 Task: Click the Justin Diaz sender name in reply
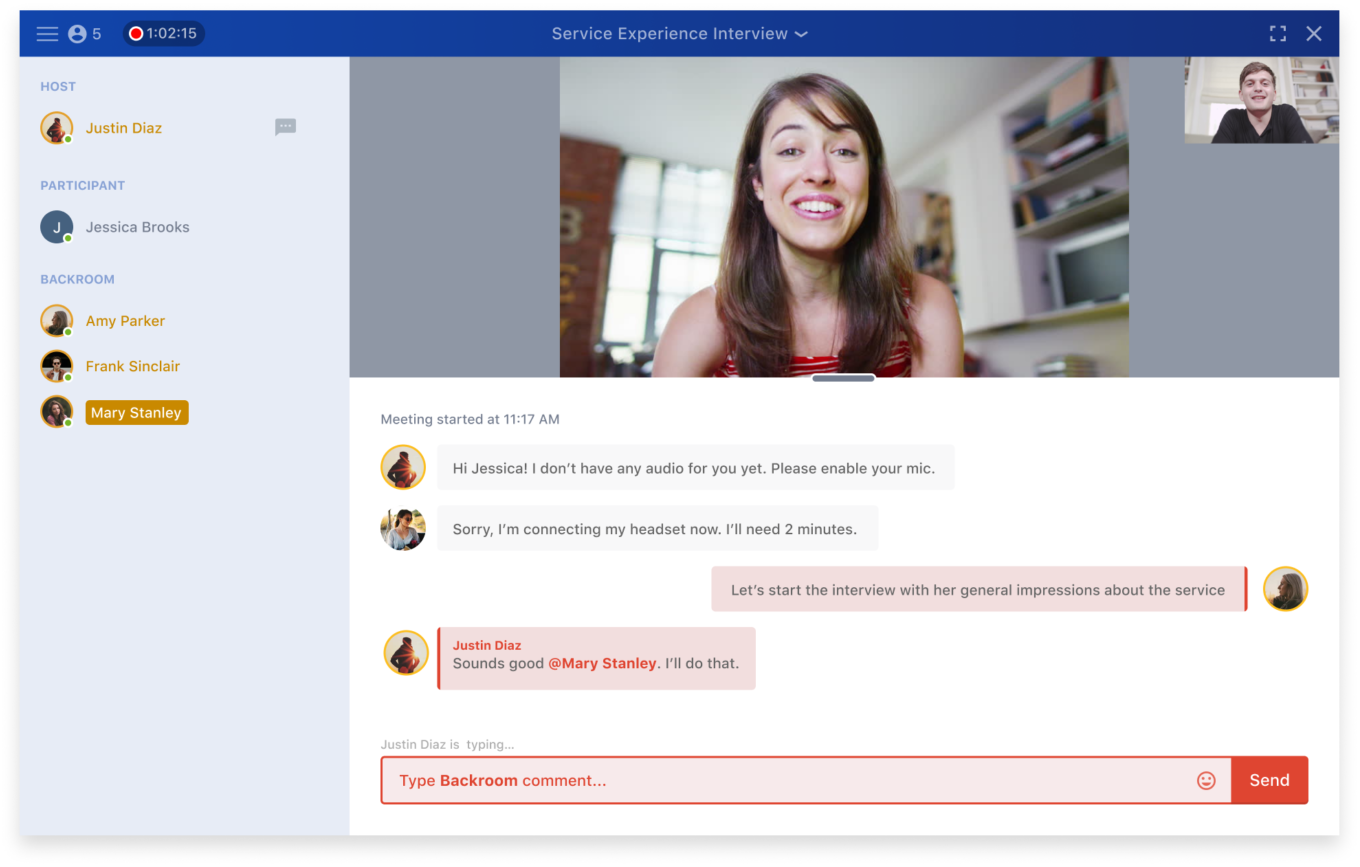click(x=487, y=645)
